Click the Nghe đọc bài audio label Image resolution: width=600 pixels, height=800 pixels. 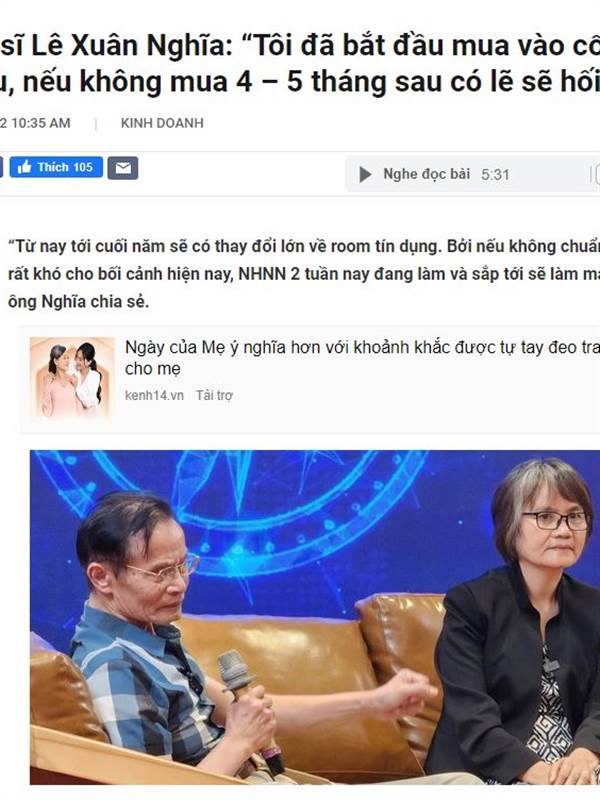[x=427, y=174]
